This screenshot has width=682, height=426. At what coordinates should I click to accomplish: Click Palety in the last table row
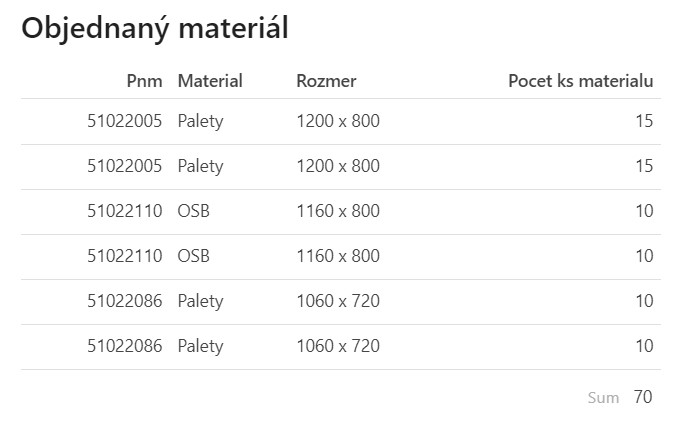point(200,346)
